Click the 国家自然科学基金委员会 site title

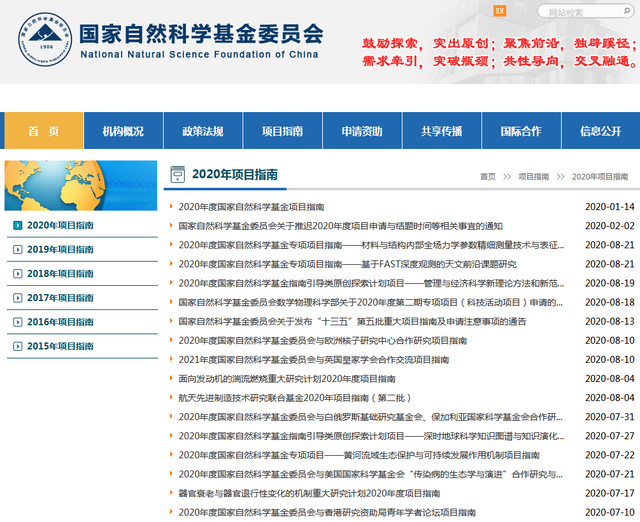(x=201, y=33)
